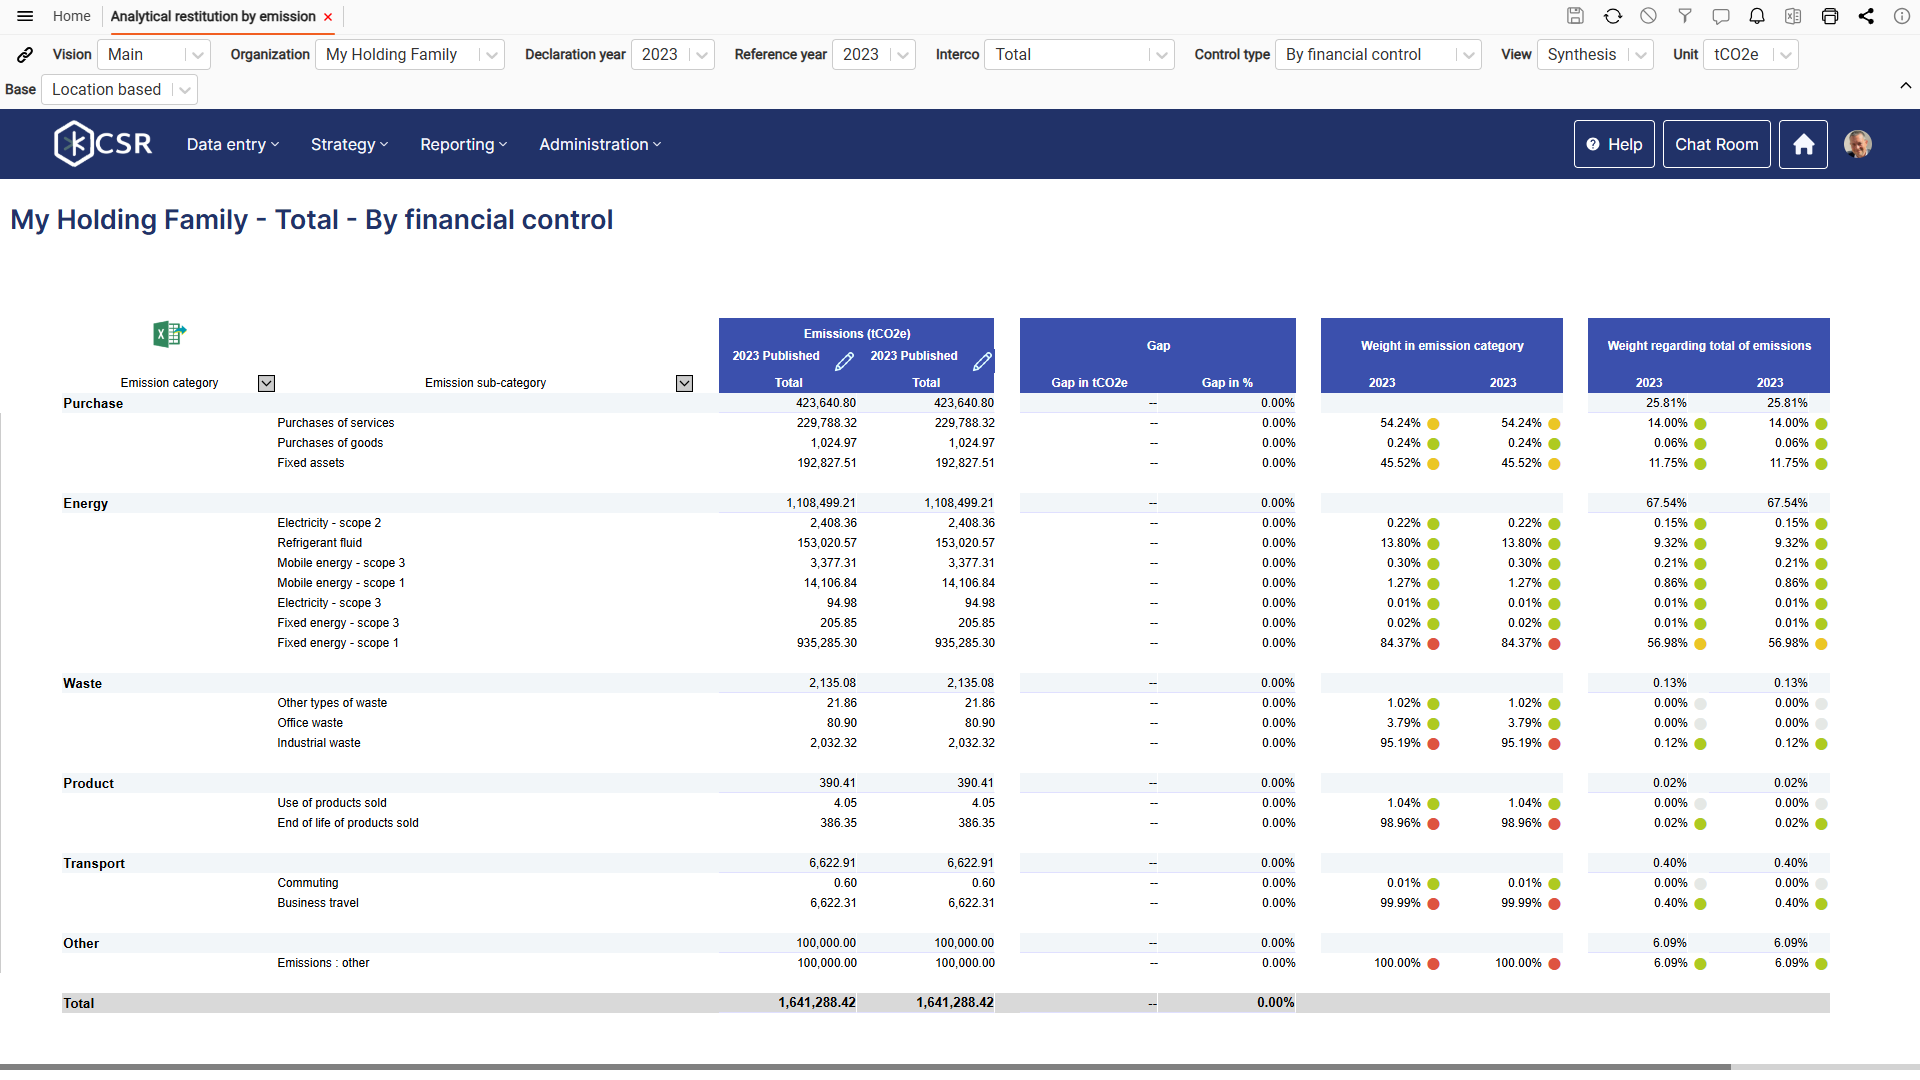1920x1080 pixels.
Task: Collapse the filter bar with chevron up
Action: pos(1905,86)
